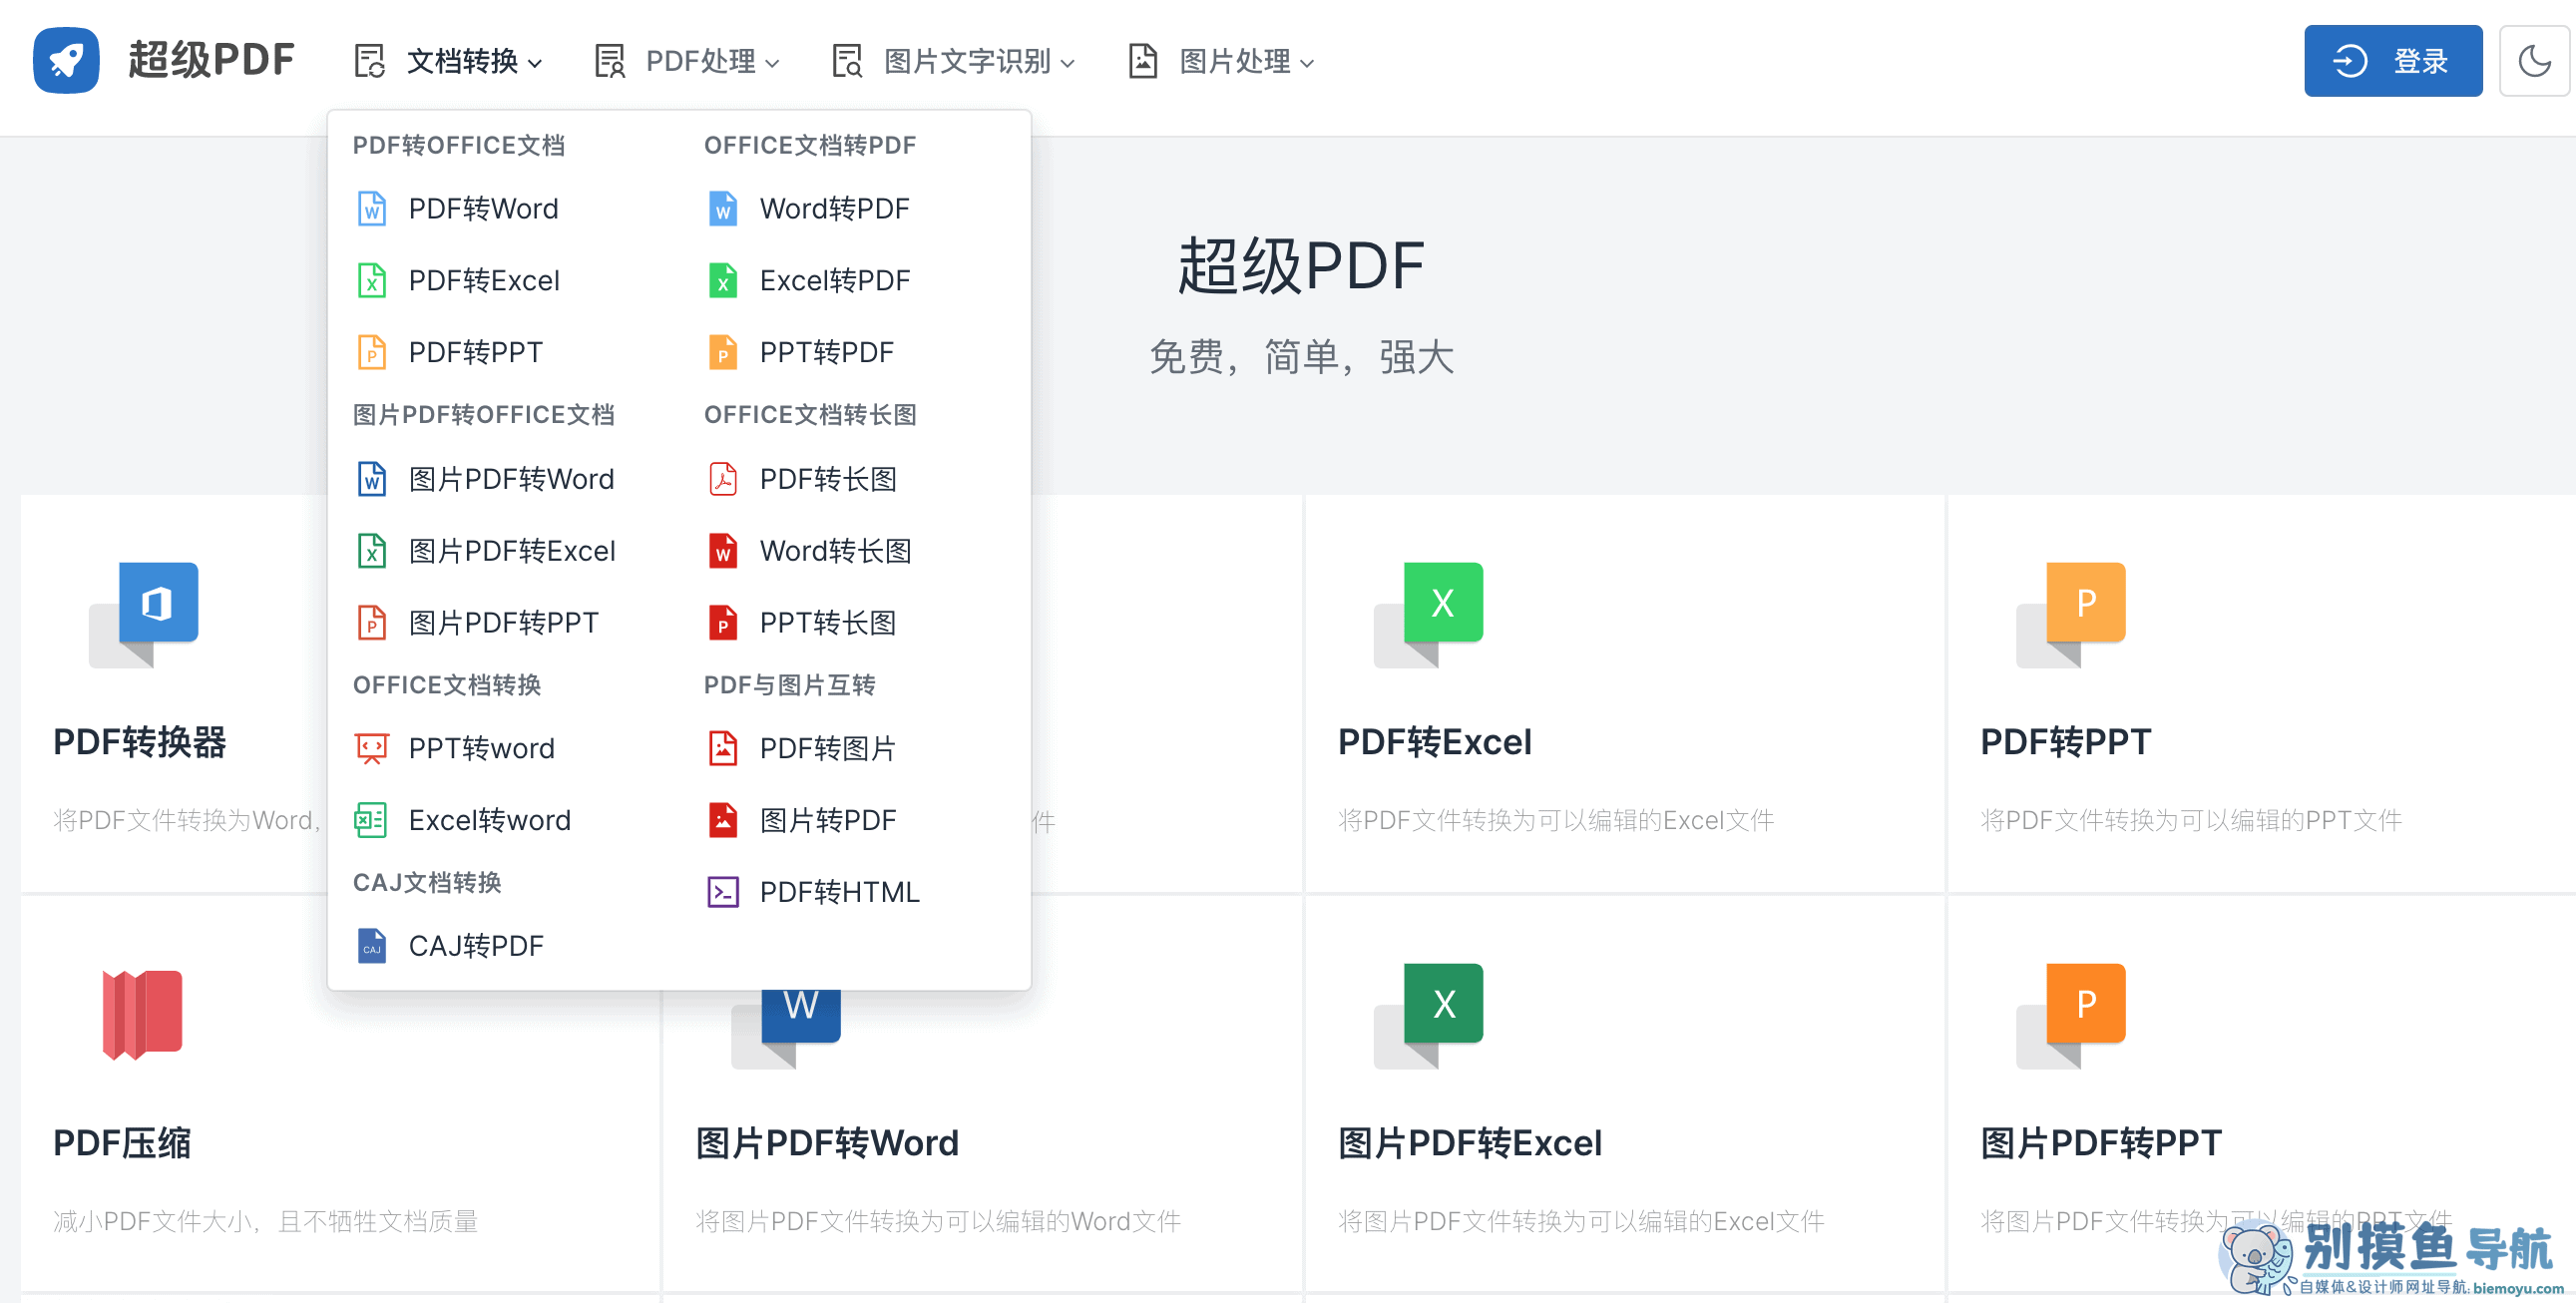
Task: Click the 文档转换 document icon in navbar
Action: point(370,61)
